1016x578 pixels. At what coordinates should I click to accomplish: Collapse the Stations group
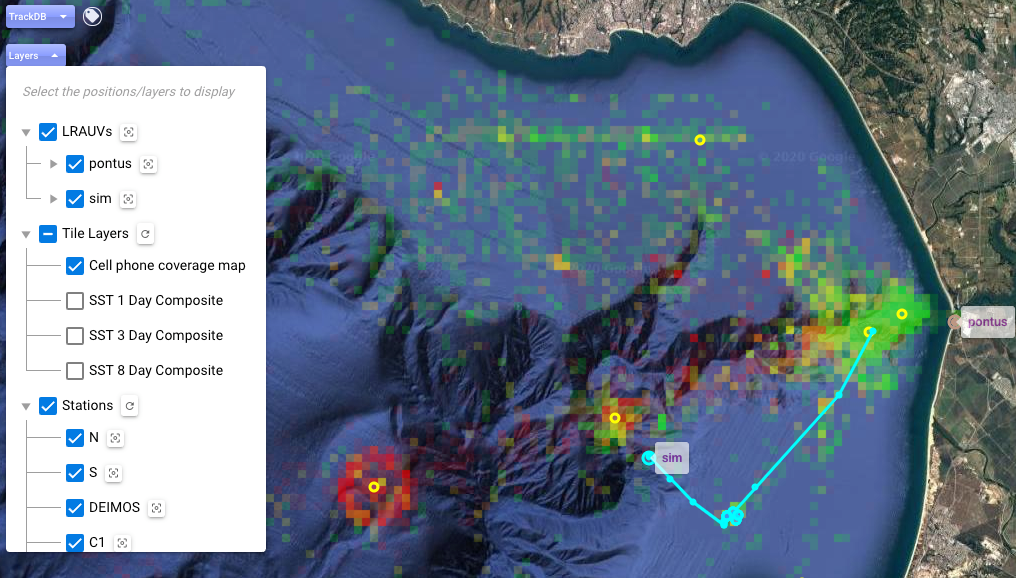point(26,406)
